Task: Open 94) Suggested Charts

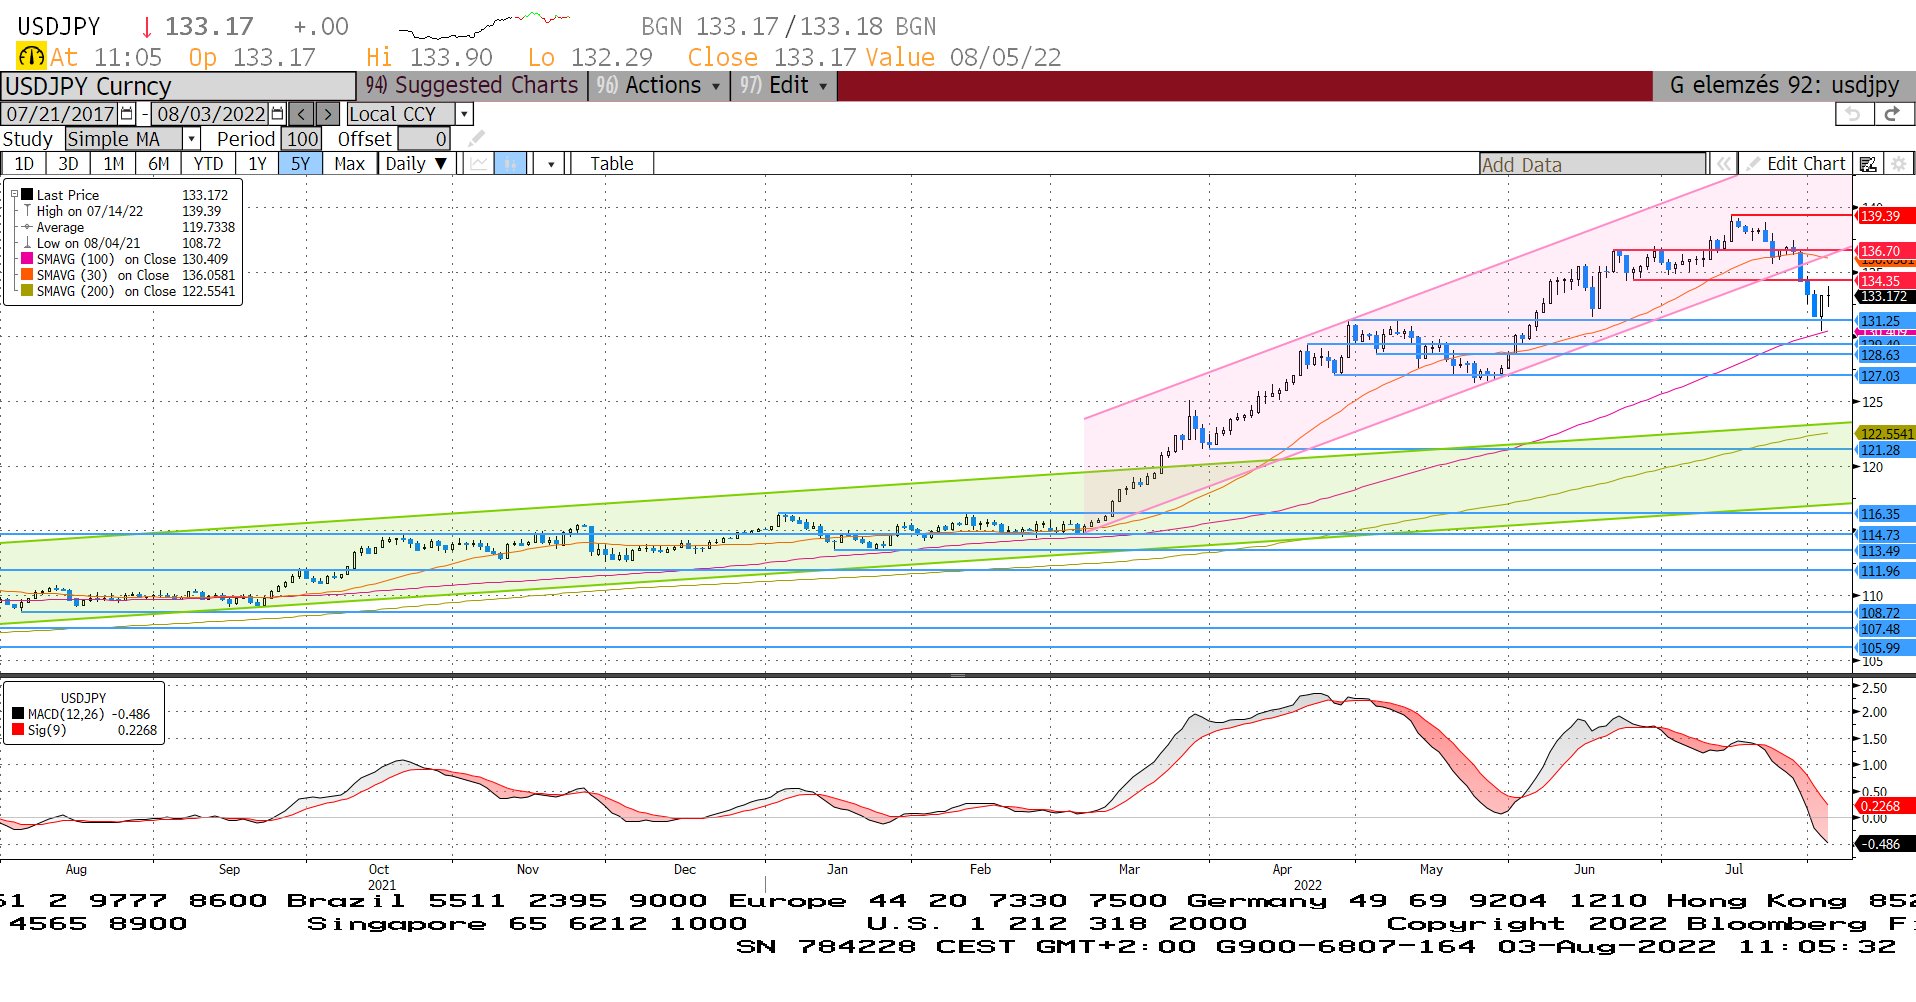Action: 471,86
